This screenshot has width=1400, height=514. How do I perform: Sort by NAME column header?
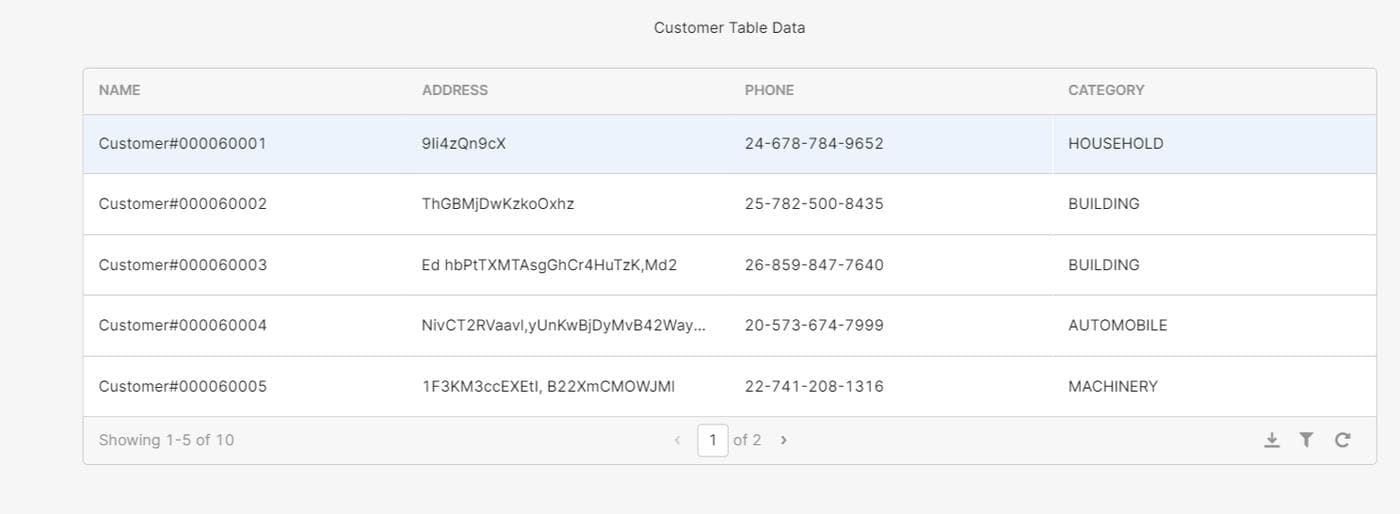coord(120,90)
